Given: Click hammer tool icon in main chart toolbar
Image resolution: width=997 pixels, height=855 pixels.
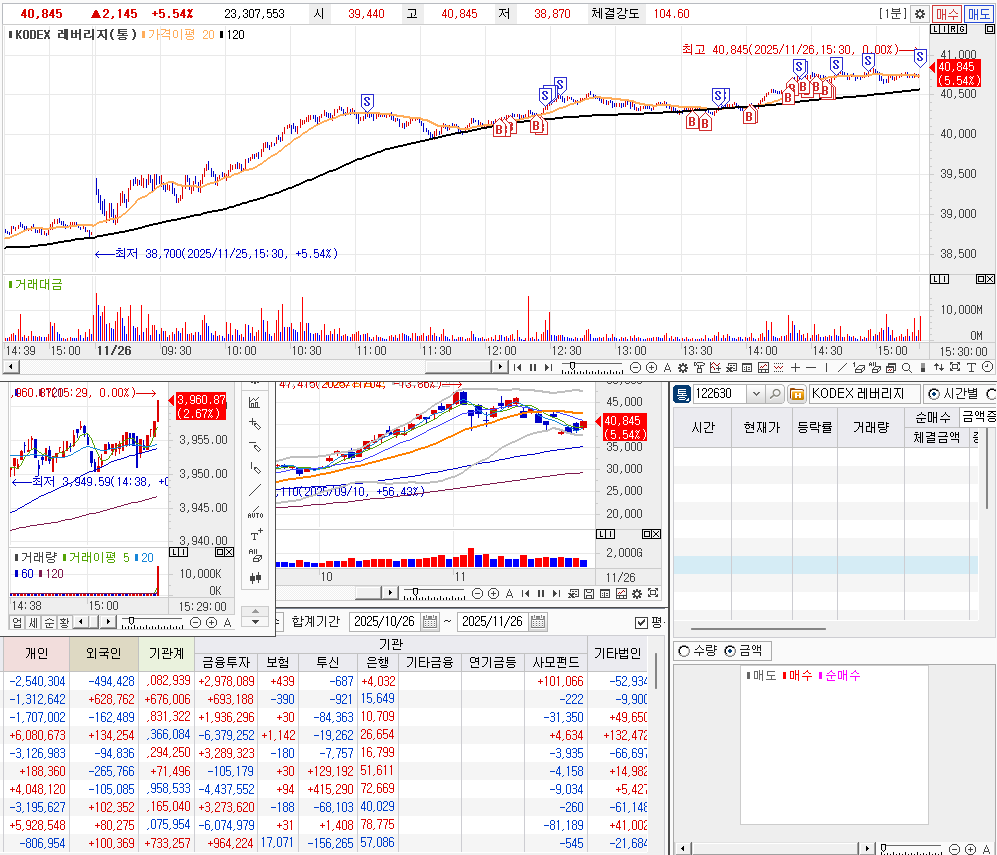Looking at the screenshot, I should click(x=699, y=367).
